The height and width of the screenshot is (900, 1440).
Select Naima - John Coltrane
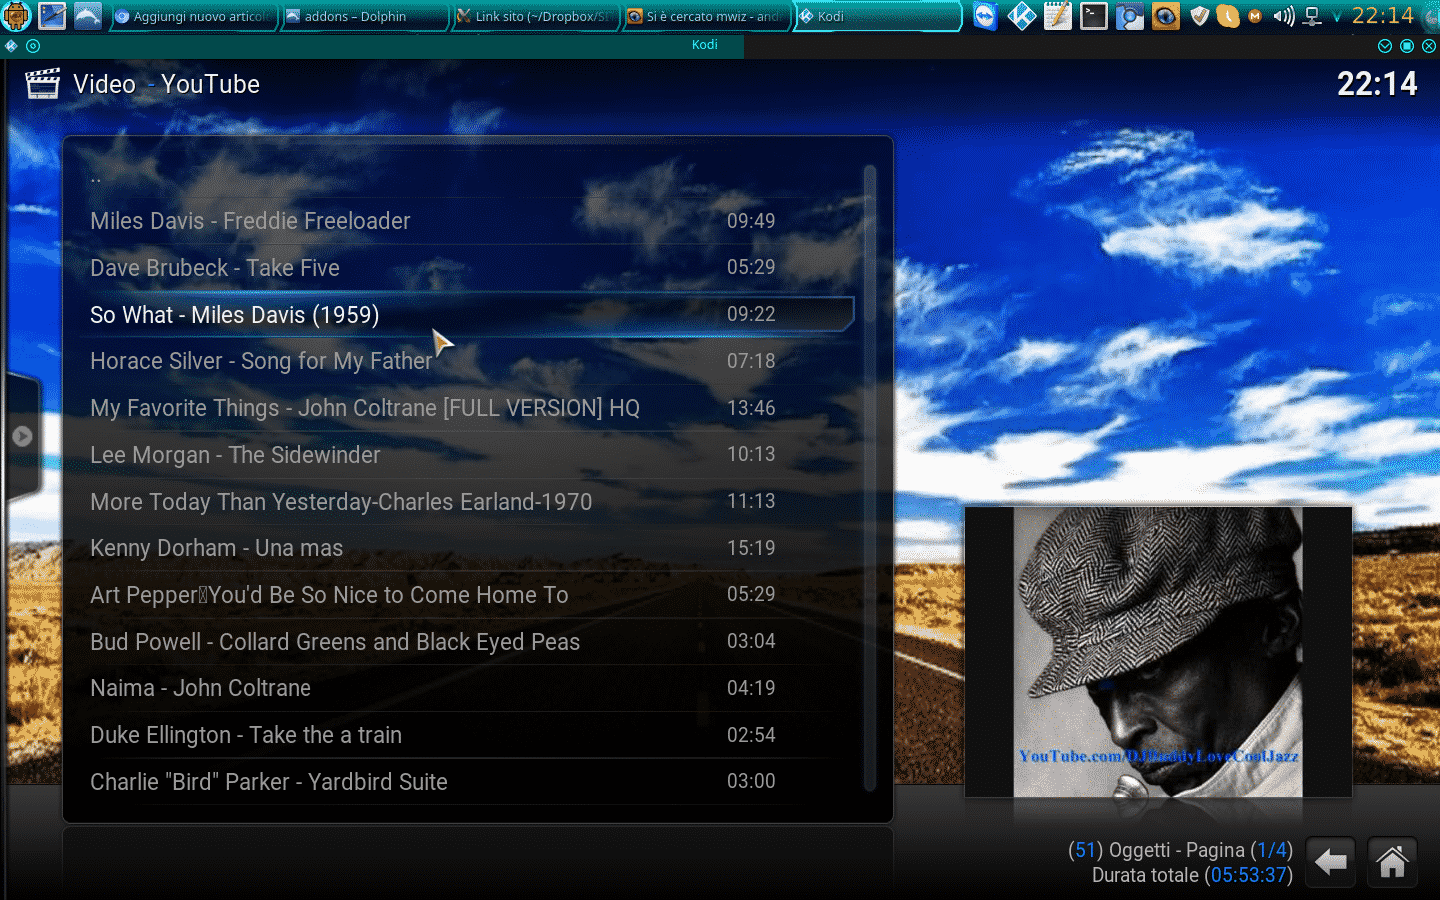click(x=460, y=688)
